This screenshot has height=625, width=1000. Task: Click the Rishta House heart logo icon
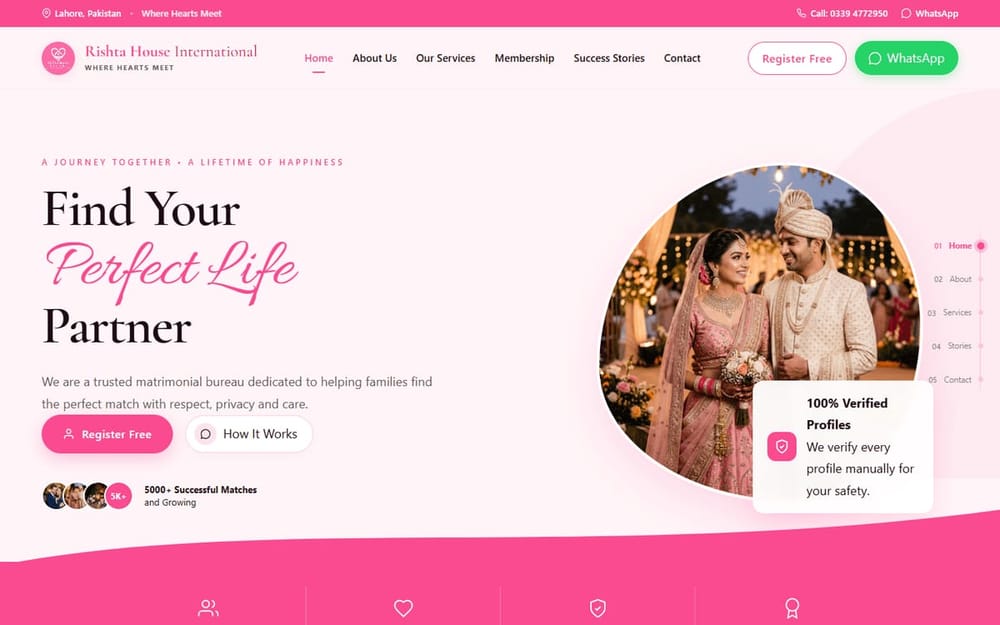(58, 58)
